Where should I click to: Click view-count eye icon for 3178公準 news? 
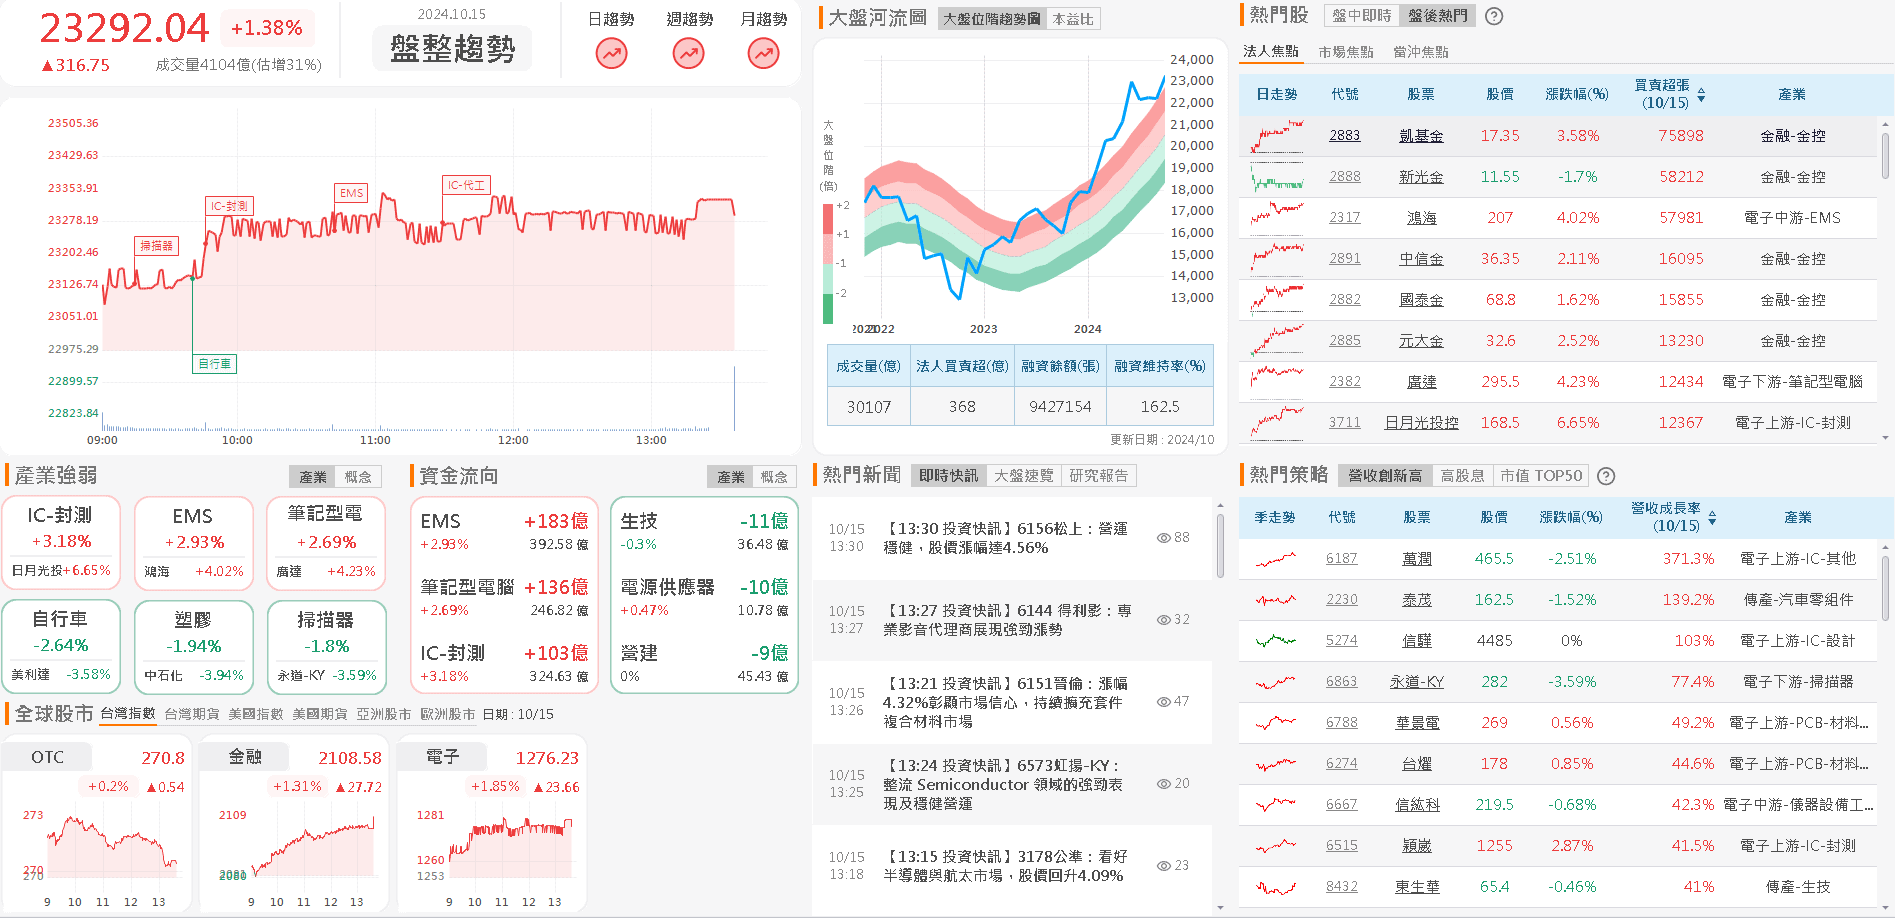[x=1164, y=866]
